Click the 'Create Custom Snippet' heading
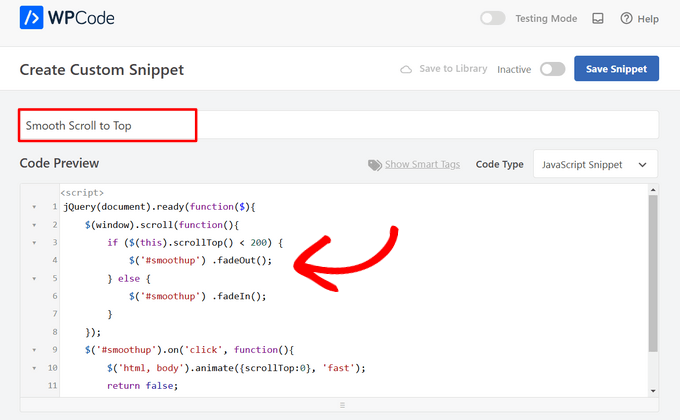Viewport: 680px width, 420px height. coord(102,70)
